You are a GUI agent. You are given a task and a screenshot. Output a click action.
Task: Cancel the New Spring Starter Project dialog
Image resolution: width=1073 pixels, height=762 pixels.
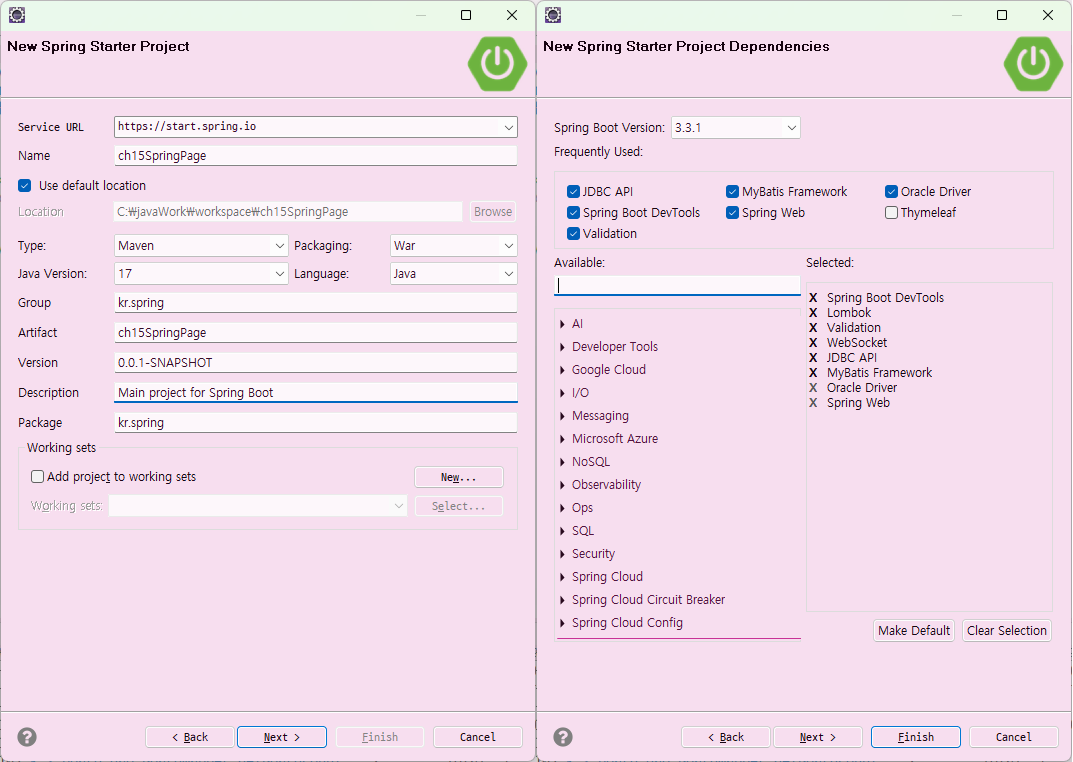pyautogui.click(x=478, y=737)
